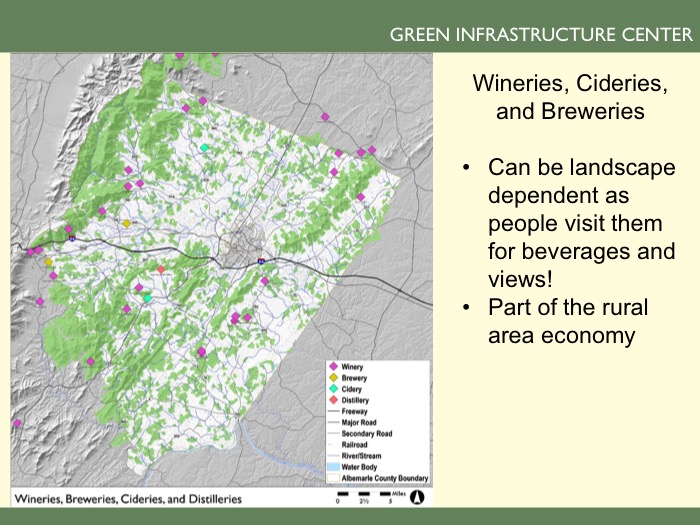Click the Albemarle County Boundary legend swatch
700x525 pixels.
pos(332,478)
